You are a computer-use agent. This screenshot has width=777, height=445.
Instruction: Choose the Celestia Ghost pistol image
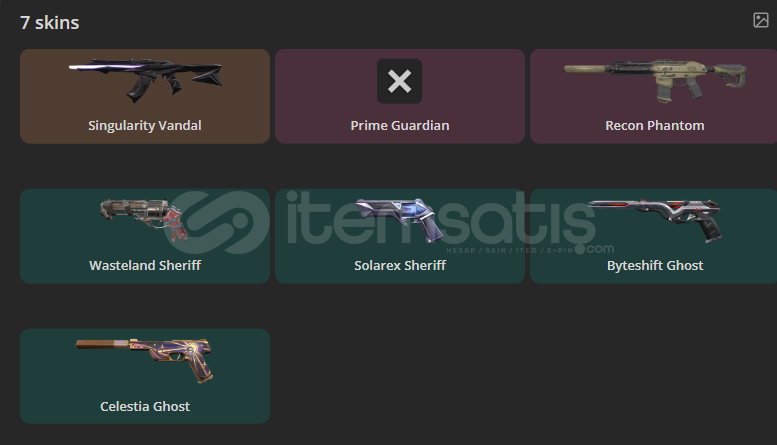coord(145,360)
